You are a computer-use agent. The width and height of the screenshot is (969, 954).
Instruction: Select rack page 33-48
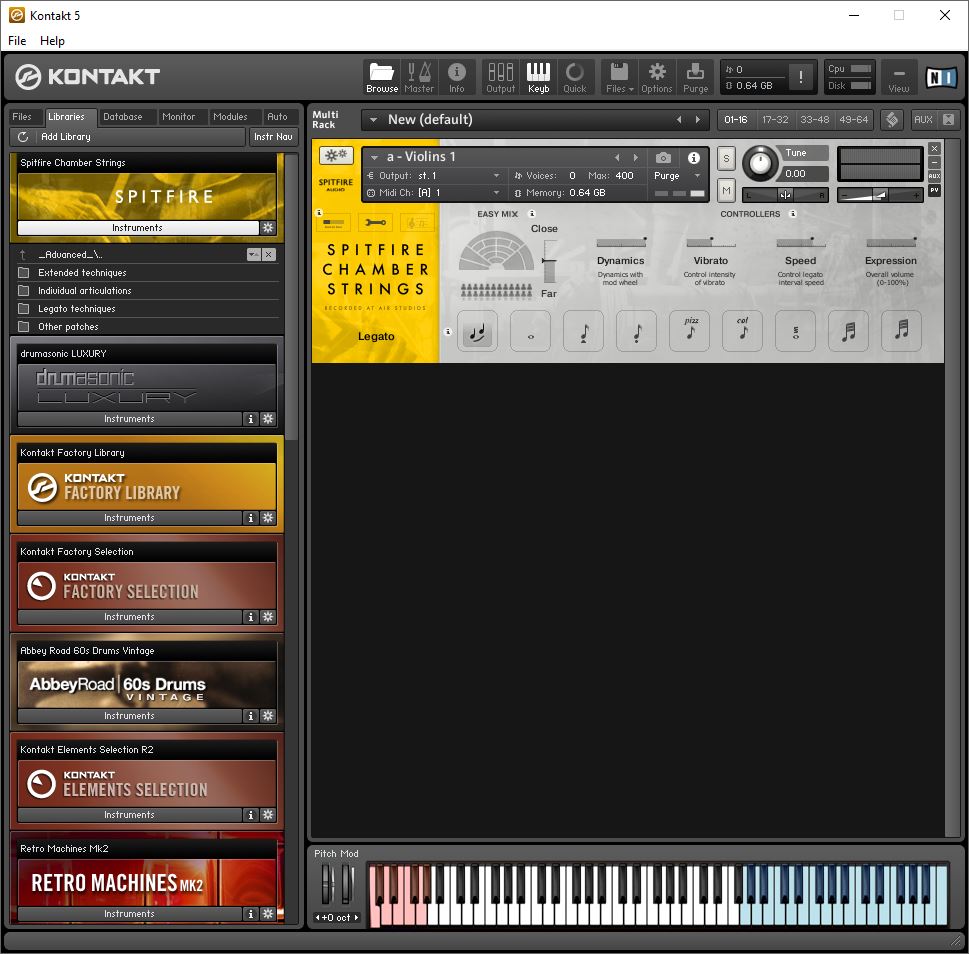point(815,119)
